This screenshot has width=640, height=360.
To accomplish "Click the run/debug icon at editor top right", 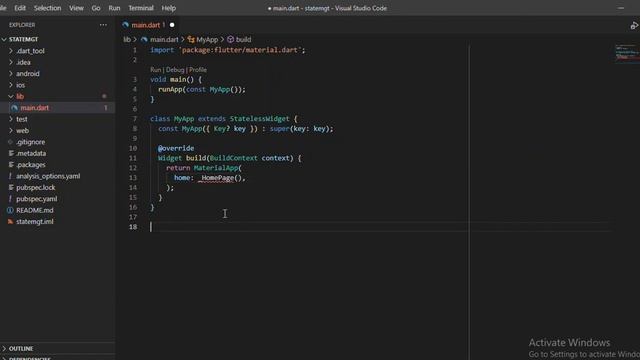I will pos(634,25).
